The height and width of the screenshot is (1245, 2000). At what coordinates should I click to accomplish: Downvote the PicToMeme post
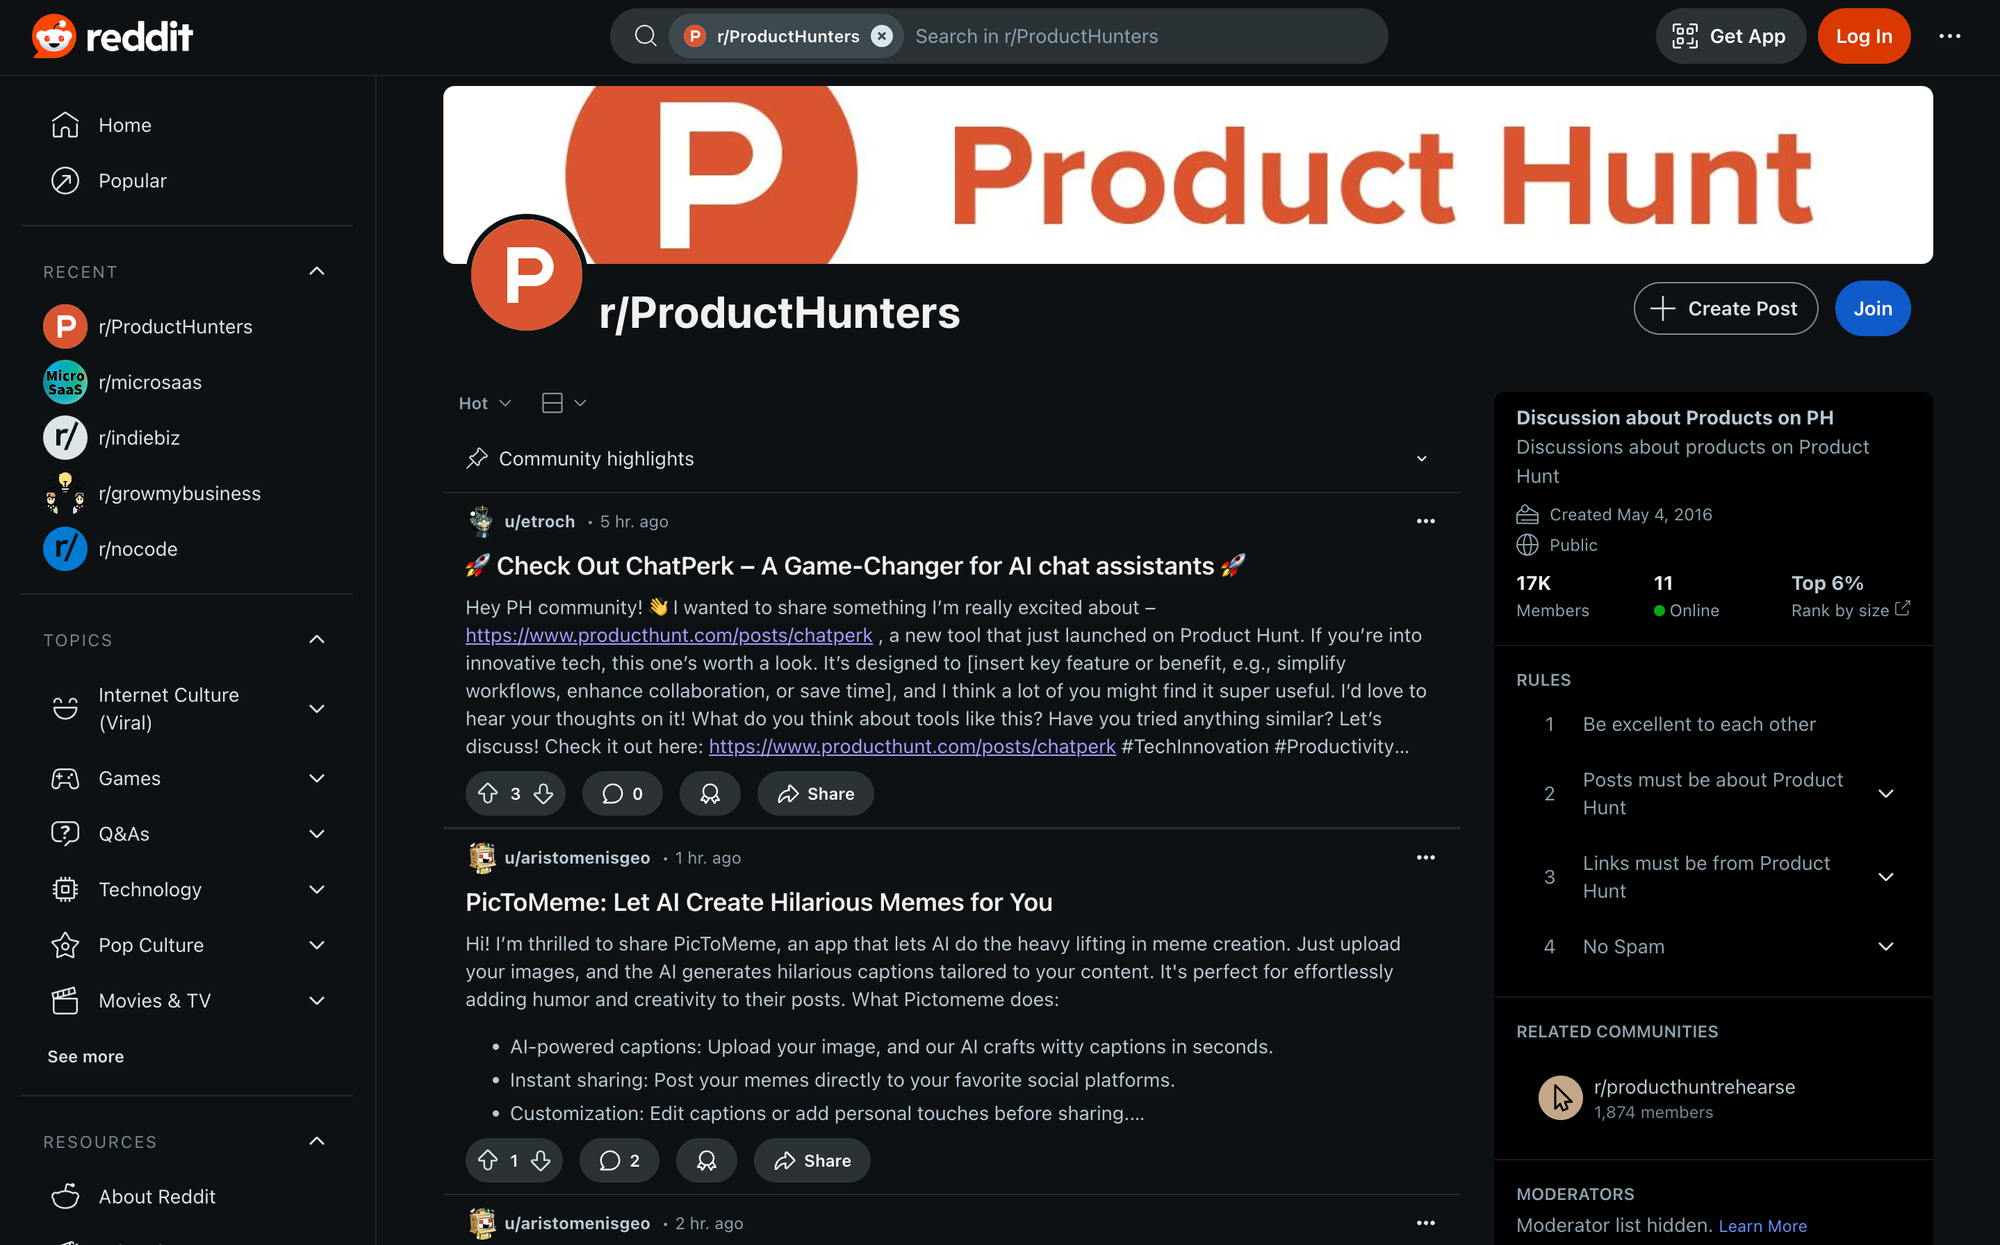(541, 1161)
